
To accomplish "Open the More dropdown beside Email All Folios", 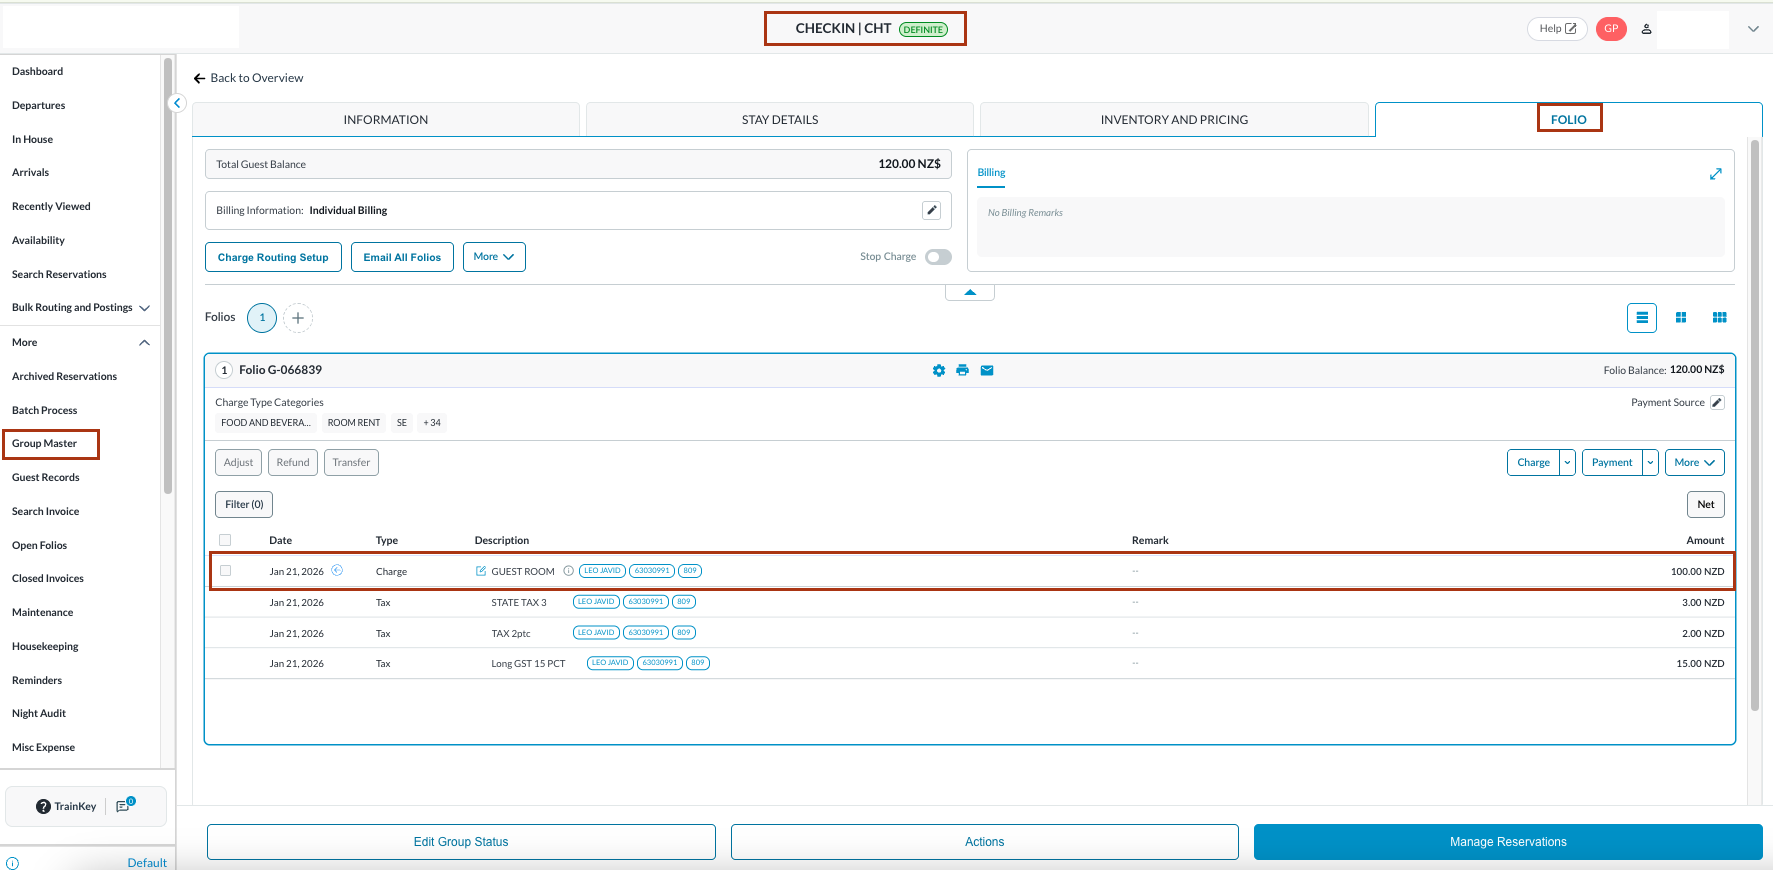I will pyautogui.click(x=494, y=257).
